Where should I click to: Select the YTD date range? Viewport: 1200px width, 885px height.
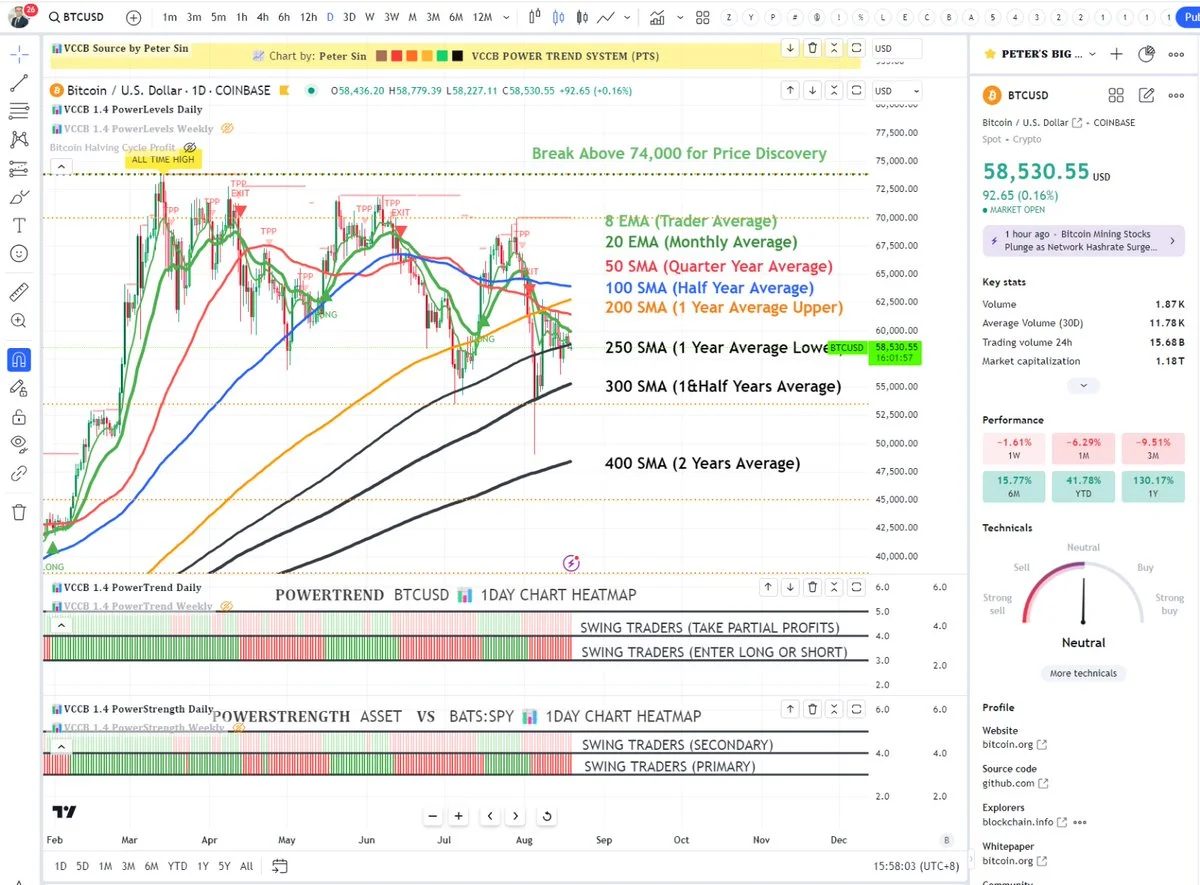pos(177,866)
